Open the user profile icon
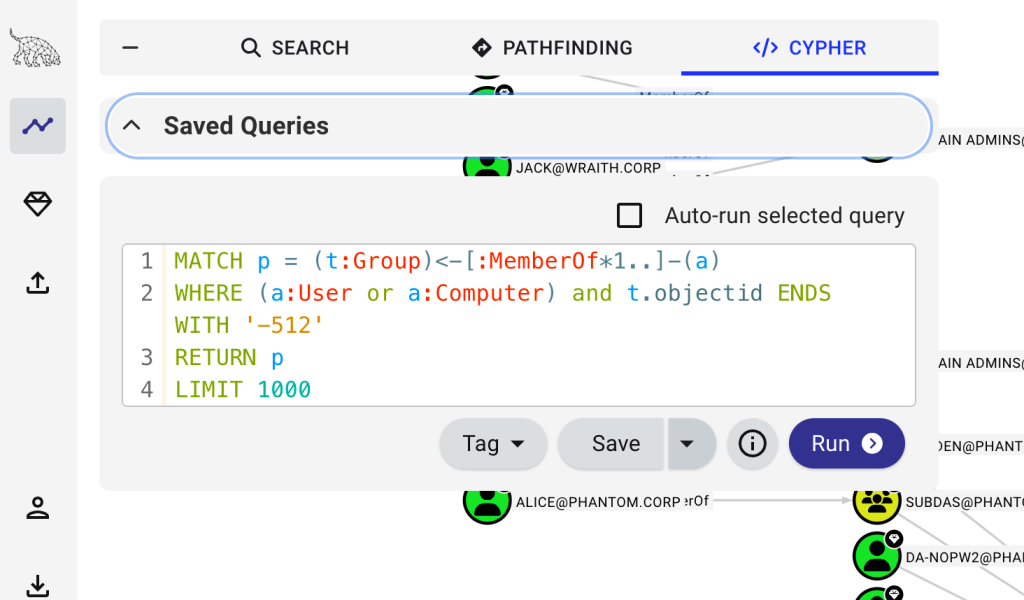 coord(38,508)
